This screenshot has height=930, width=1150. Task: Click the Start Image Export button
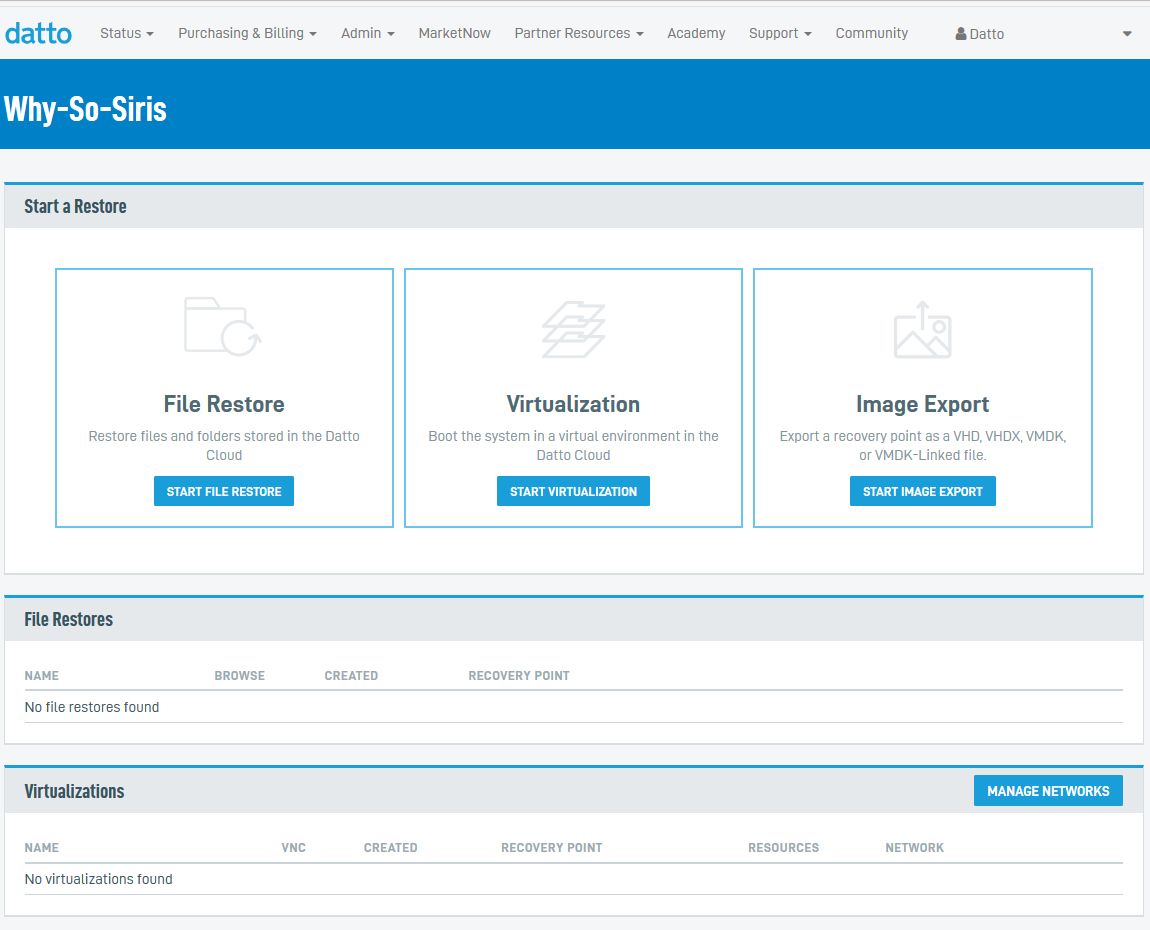922,491
